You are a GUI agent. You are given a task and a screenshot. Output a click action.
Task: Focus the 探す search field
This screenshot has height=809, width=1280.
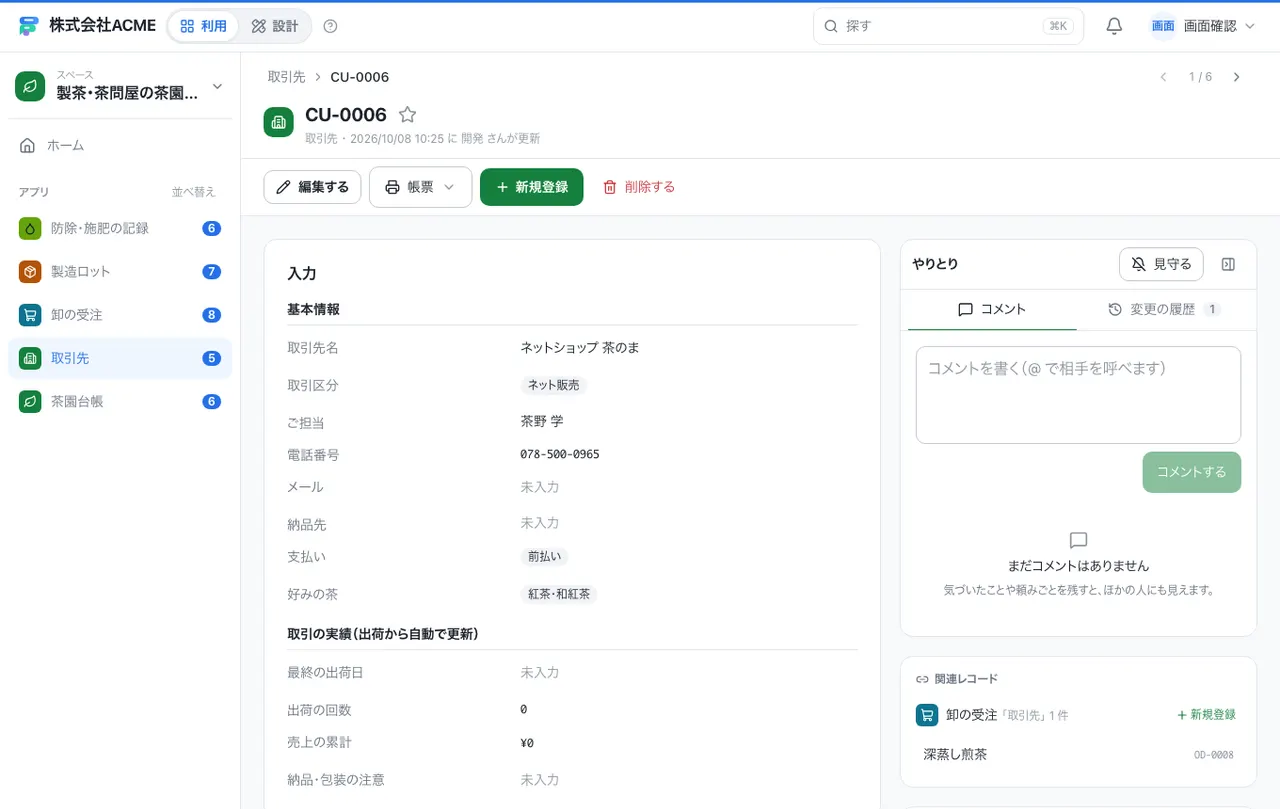[948, 26]
